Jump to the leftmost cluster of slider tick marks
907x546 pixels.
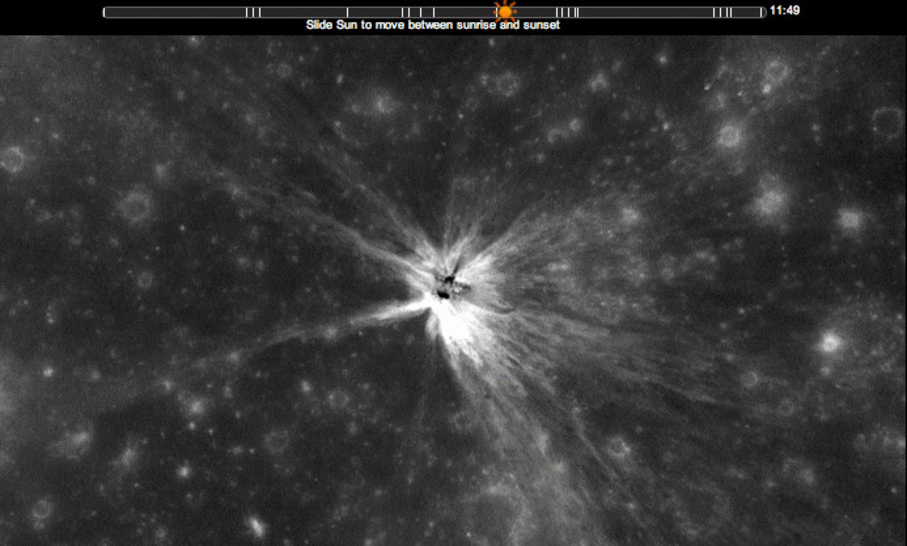pos(253,12)
